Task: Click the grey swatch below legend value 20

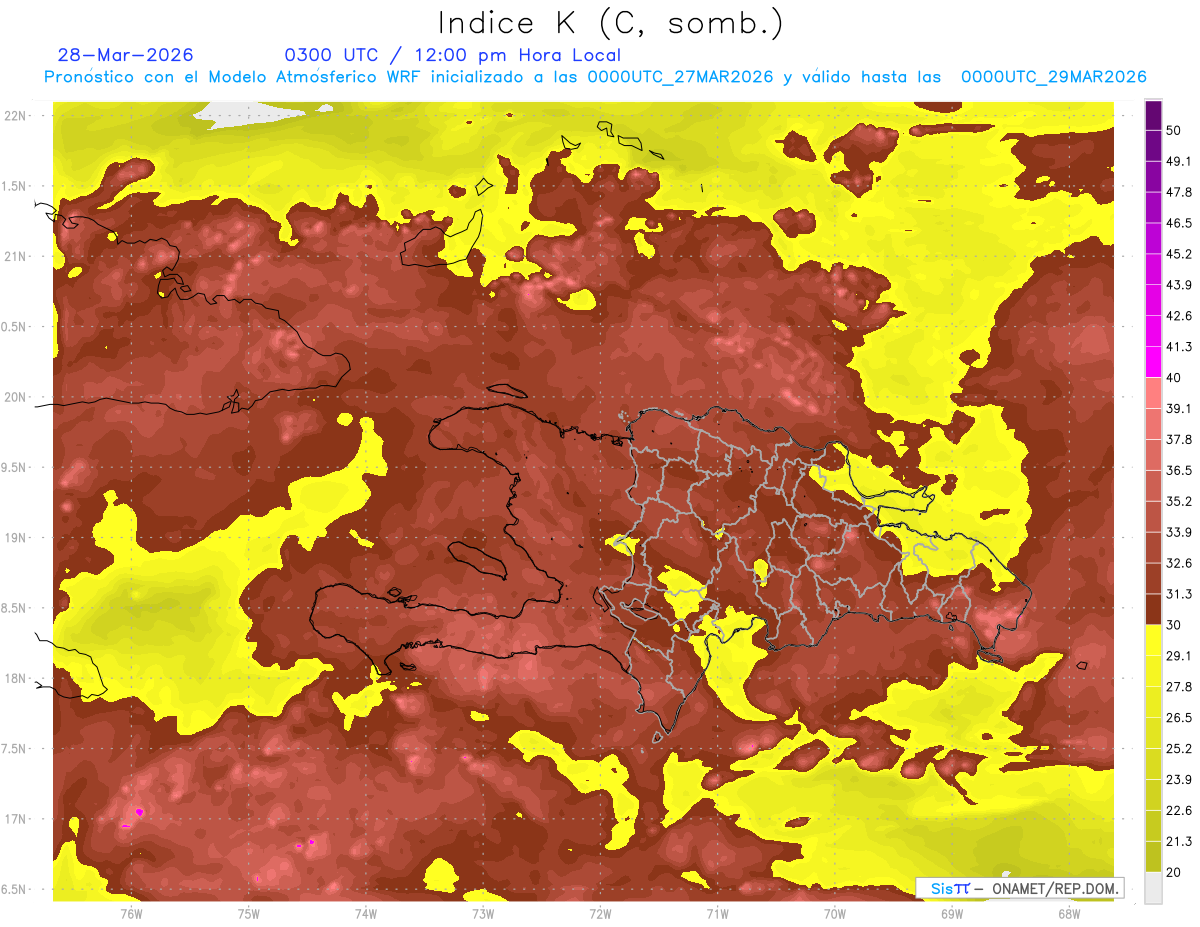Action: (x=1153, y=888)
